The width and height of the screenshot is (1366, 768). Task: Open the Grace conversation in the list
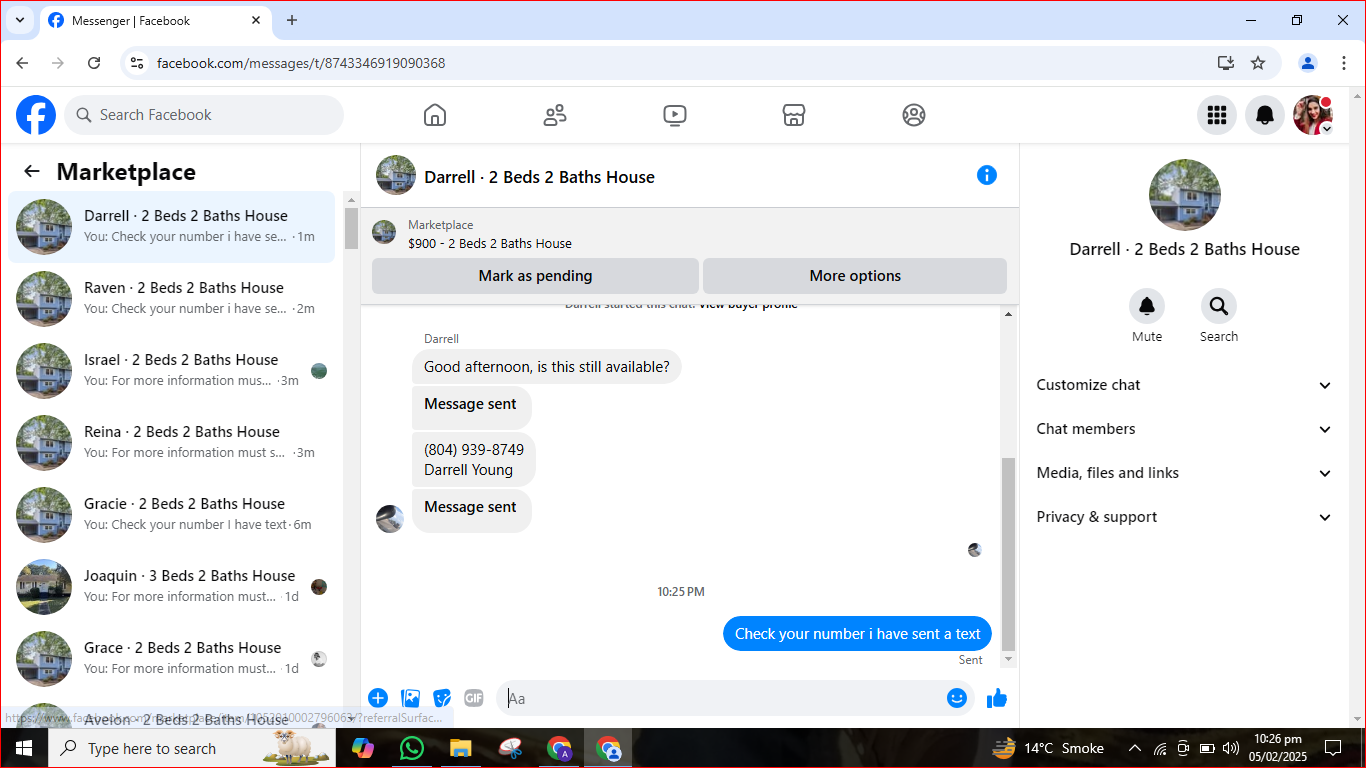pos(172,659)
